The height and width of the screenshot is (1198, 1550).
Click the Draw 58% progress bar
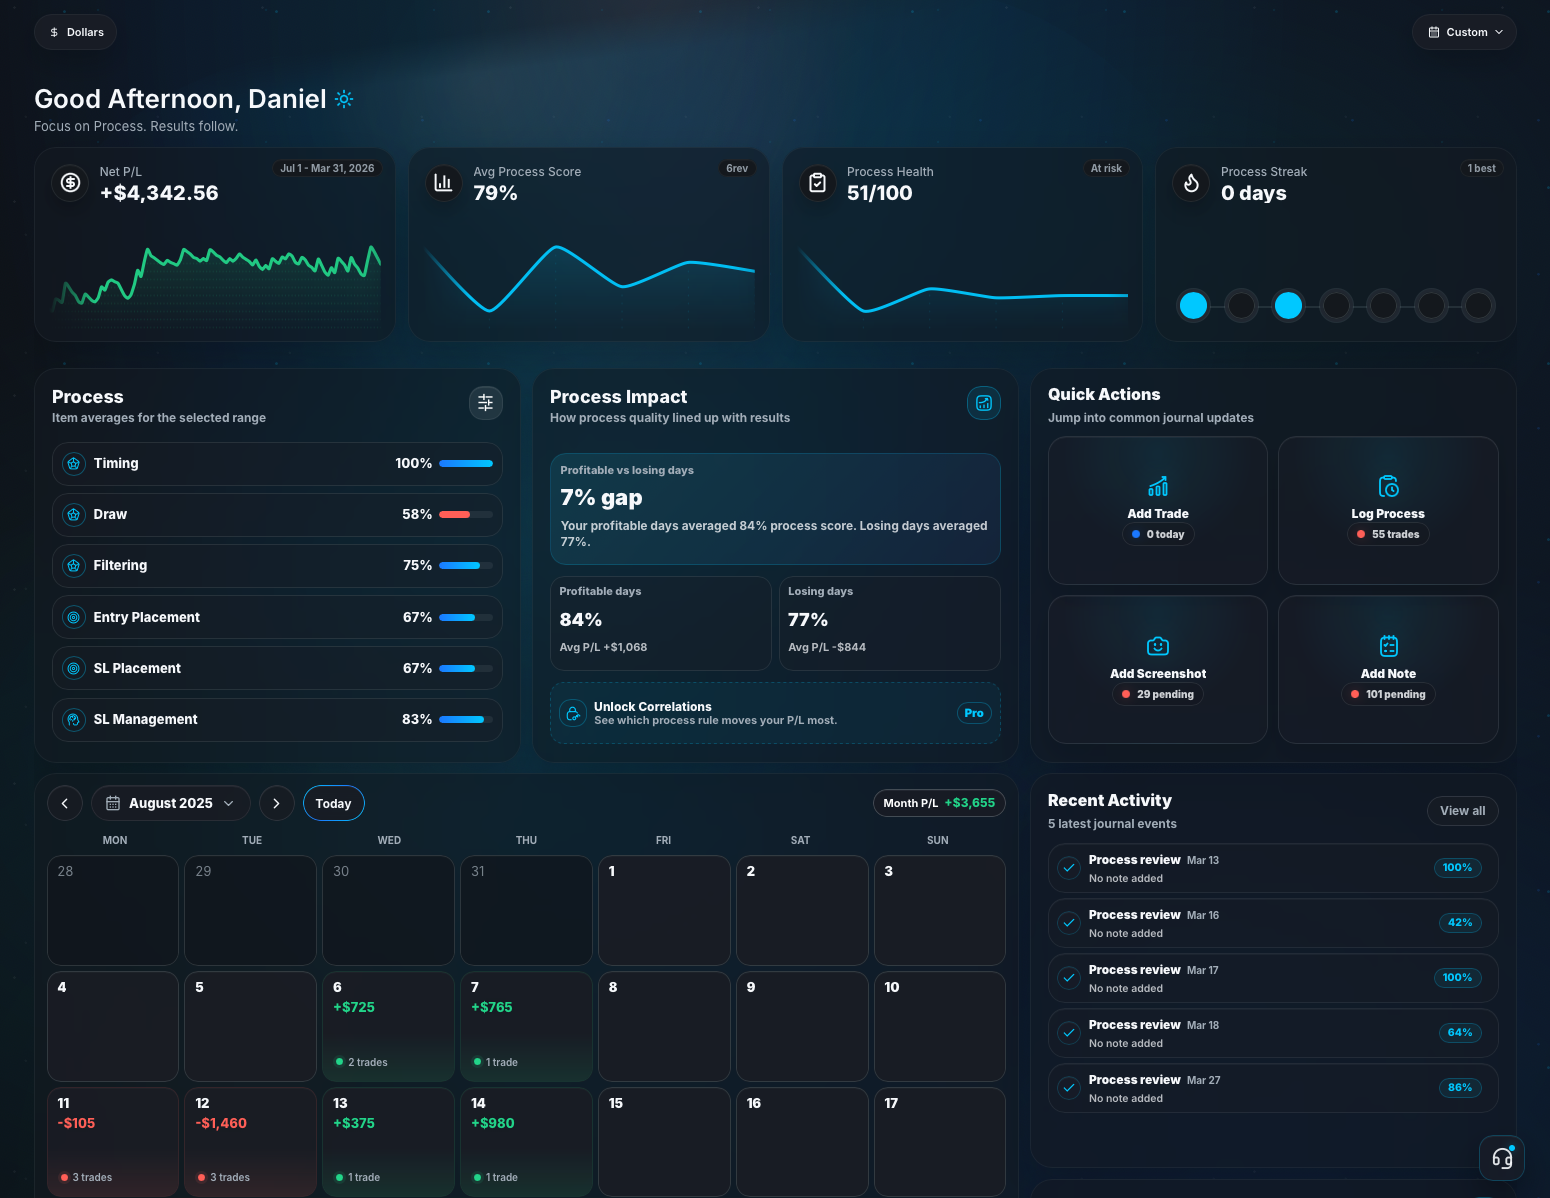pos(466,515)
